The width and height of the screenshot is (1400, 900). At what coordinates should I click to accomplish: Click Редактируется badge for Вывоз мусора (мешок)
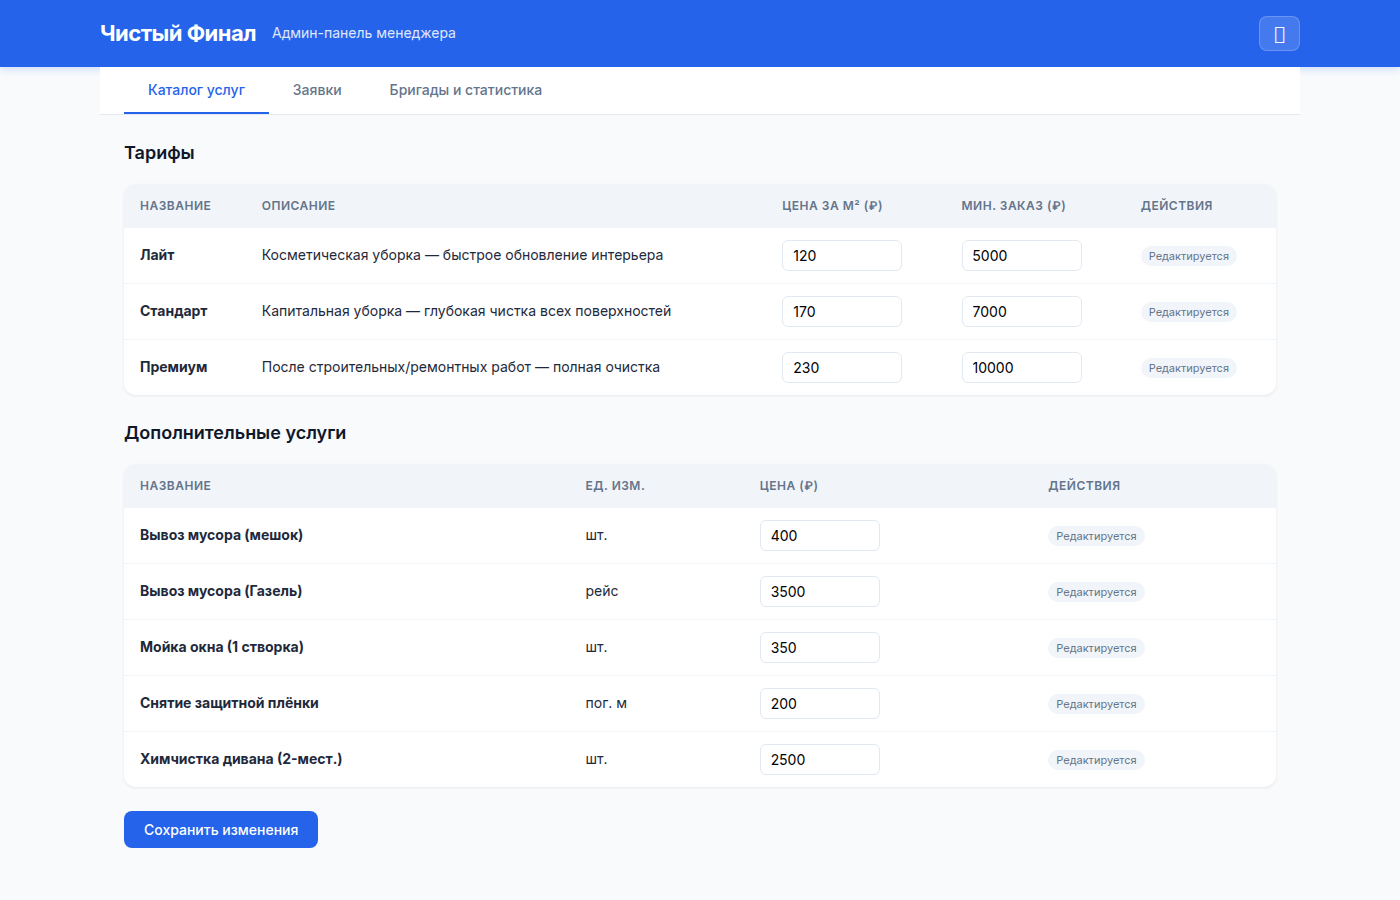click(x=1096, y=536)
